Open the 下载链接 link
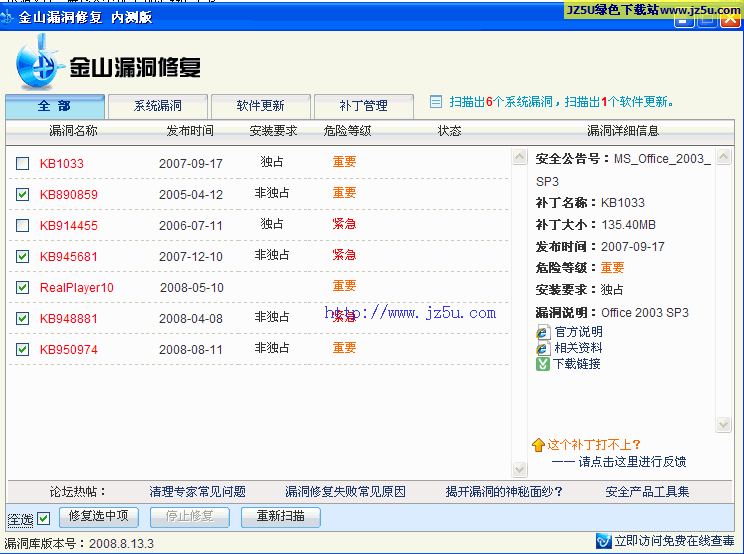Screen dimensions: 744x554 pos(577,364)
